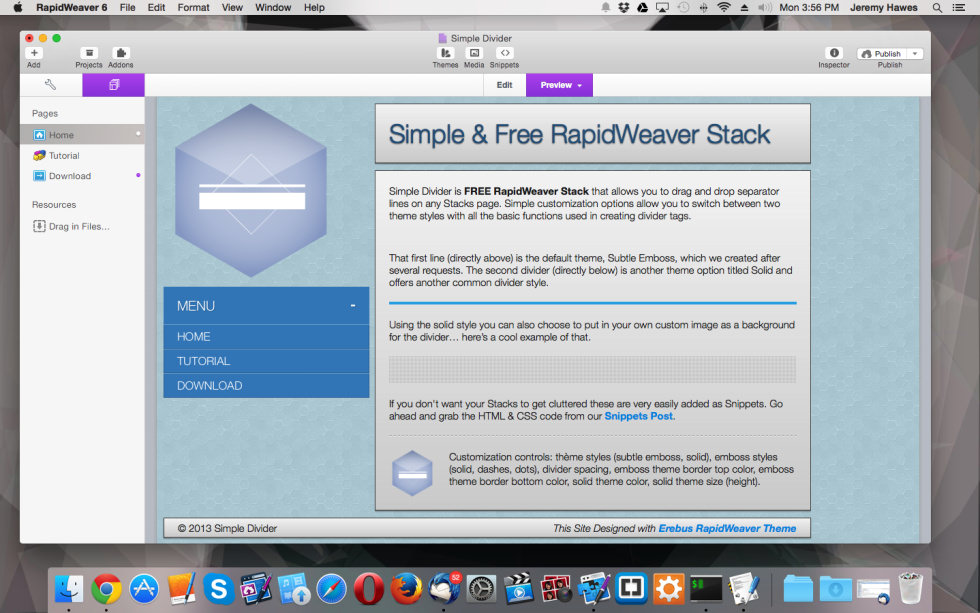Open the Trash in the dock
Image resolution: width=980 pixels, height=613 pixels.
tap(911, 589)
